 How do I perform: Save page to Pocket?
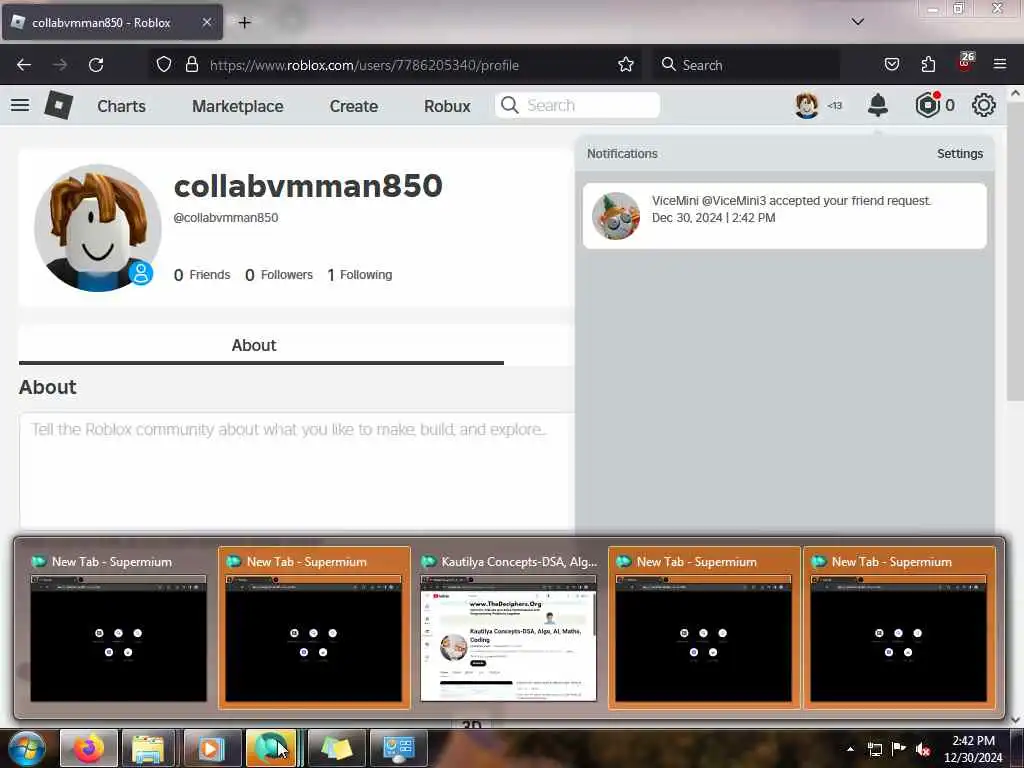tap(891, 65)
